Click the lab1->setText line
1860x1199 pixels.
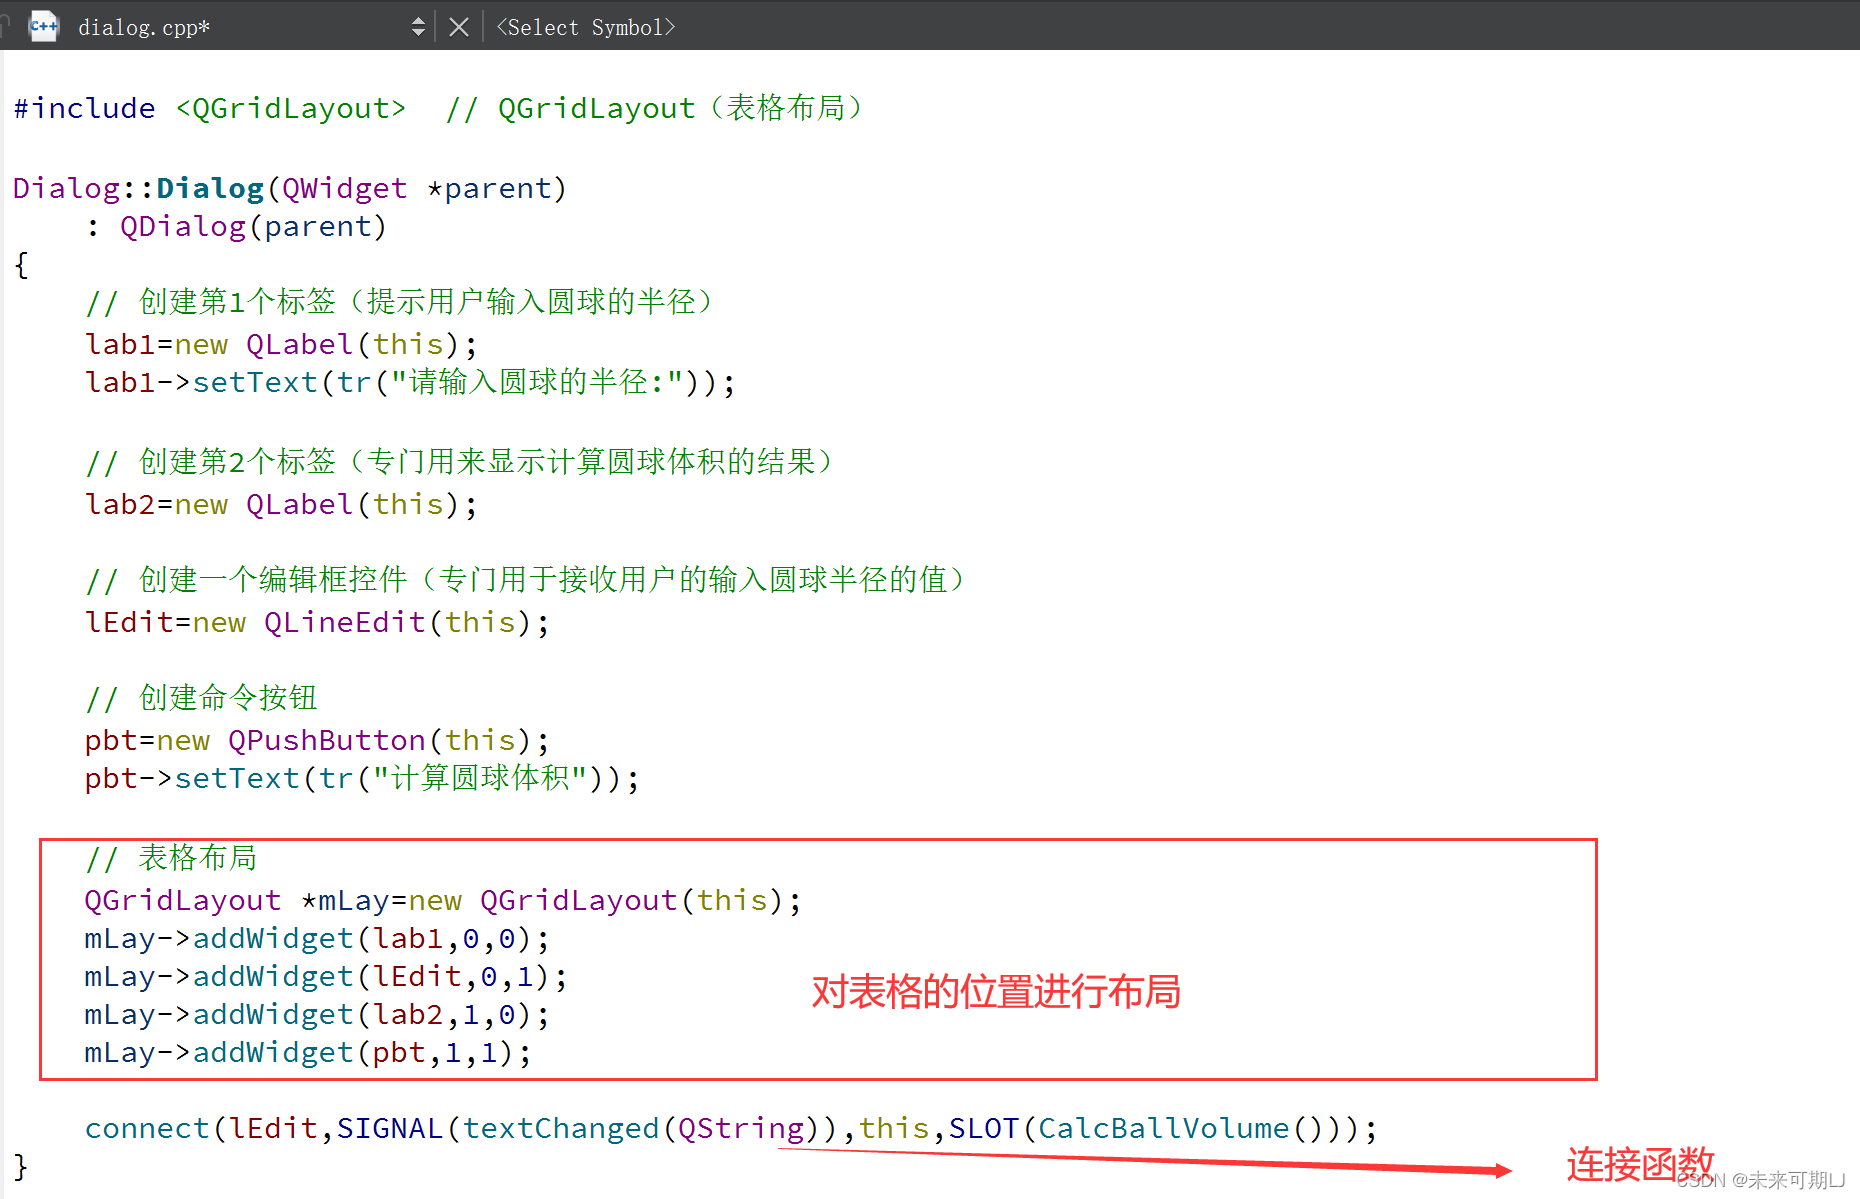(x=410, y=382)
